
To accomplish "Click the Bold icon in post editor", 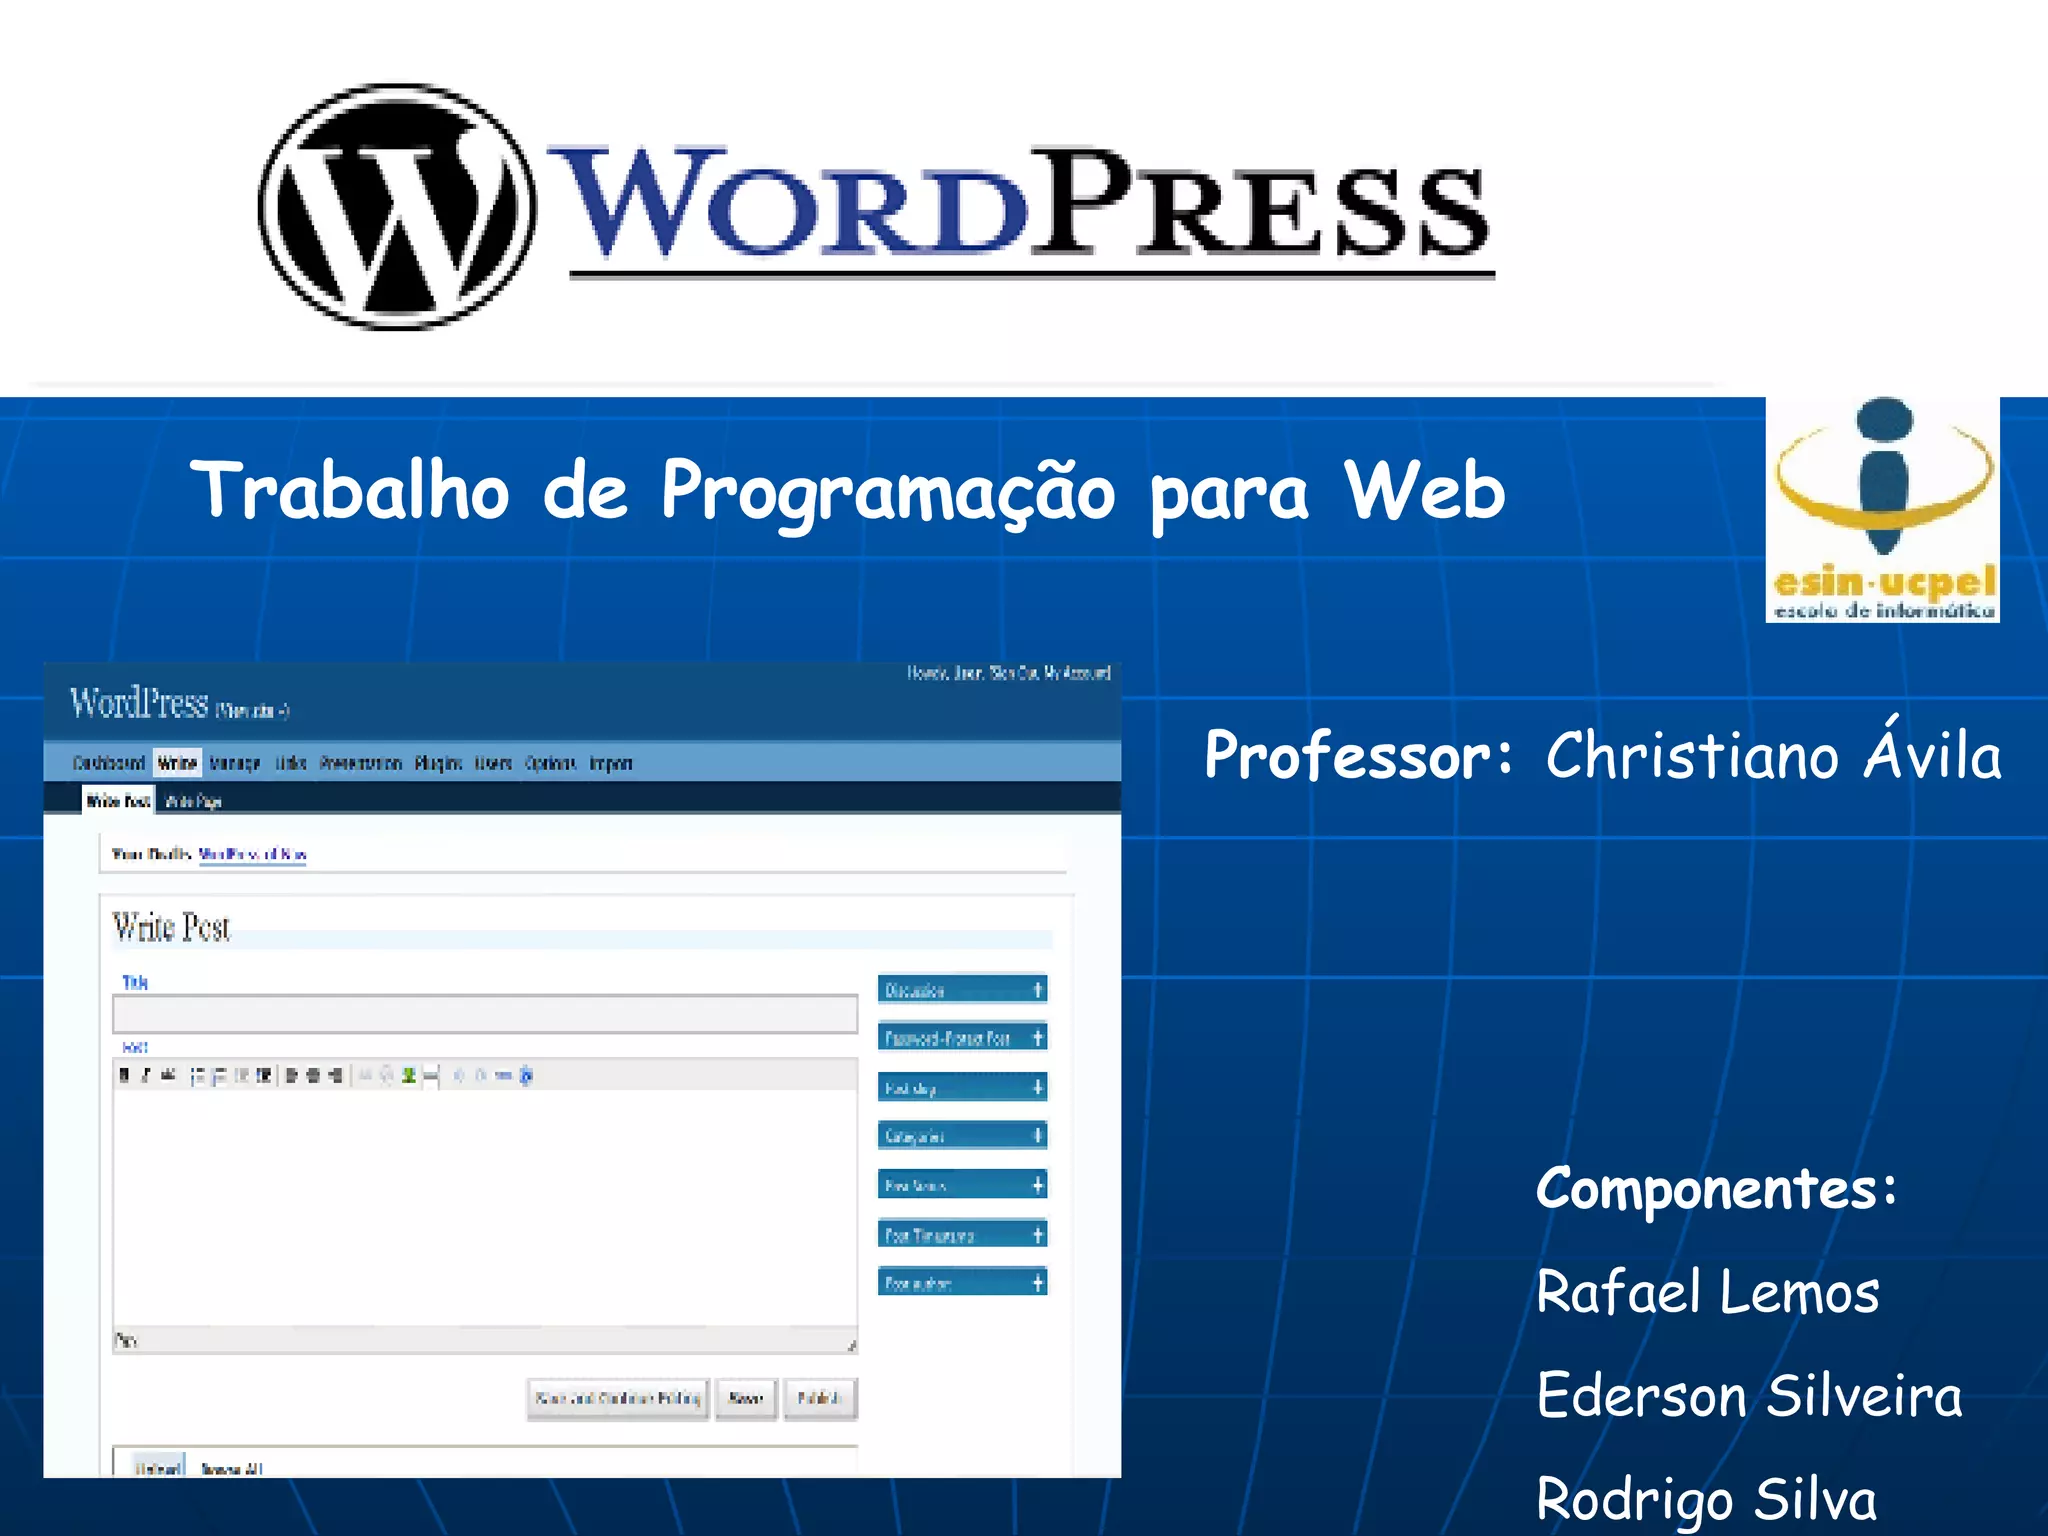I will 124,1076.
